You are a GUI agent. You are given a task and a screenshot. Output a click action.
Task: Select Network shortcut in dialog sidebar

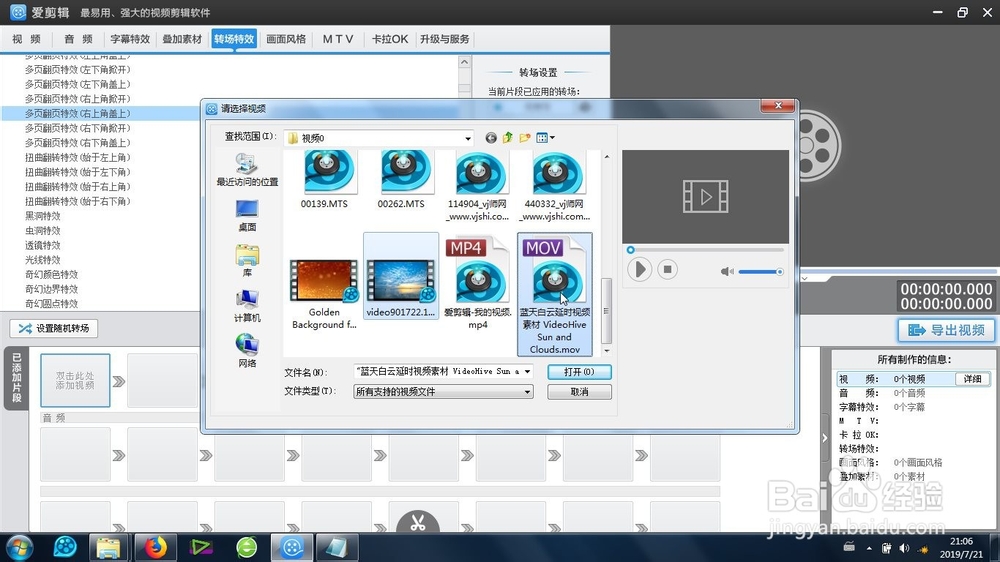247,351
